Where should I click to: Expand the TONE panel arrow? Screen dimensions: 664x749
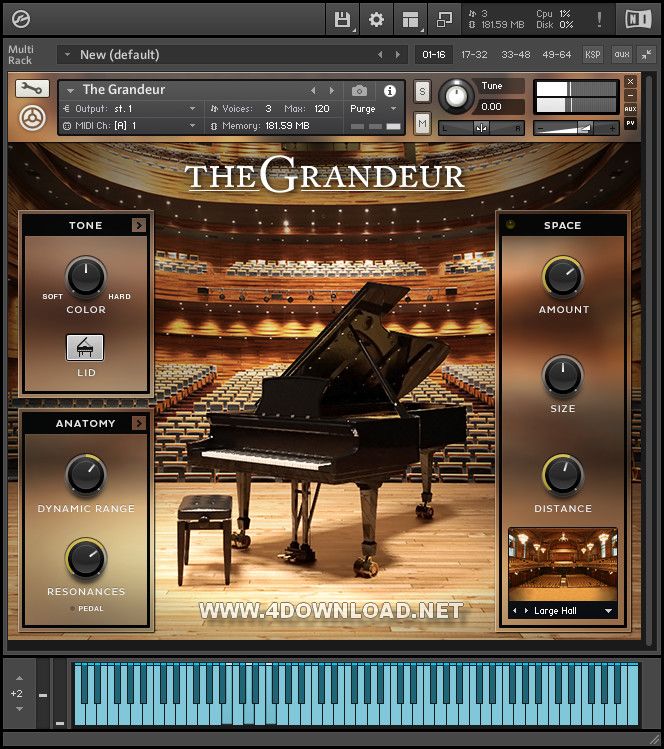pos(139,225)
